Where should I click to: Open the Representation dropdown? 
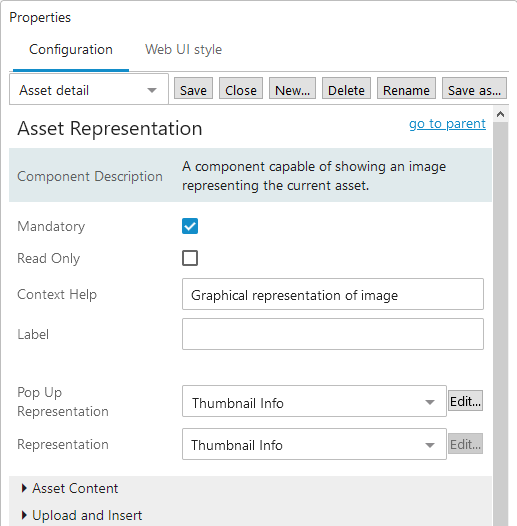[x=314, y=444]
